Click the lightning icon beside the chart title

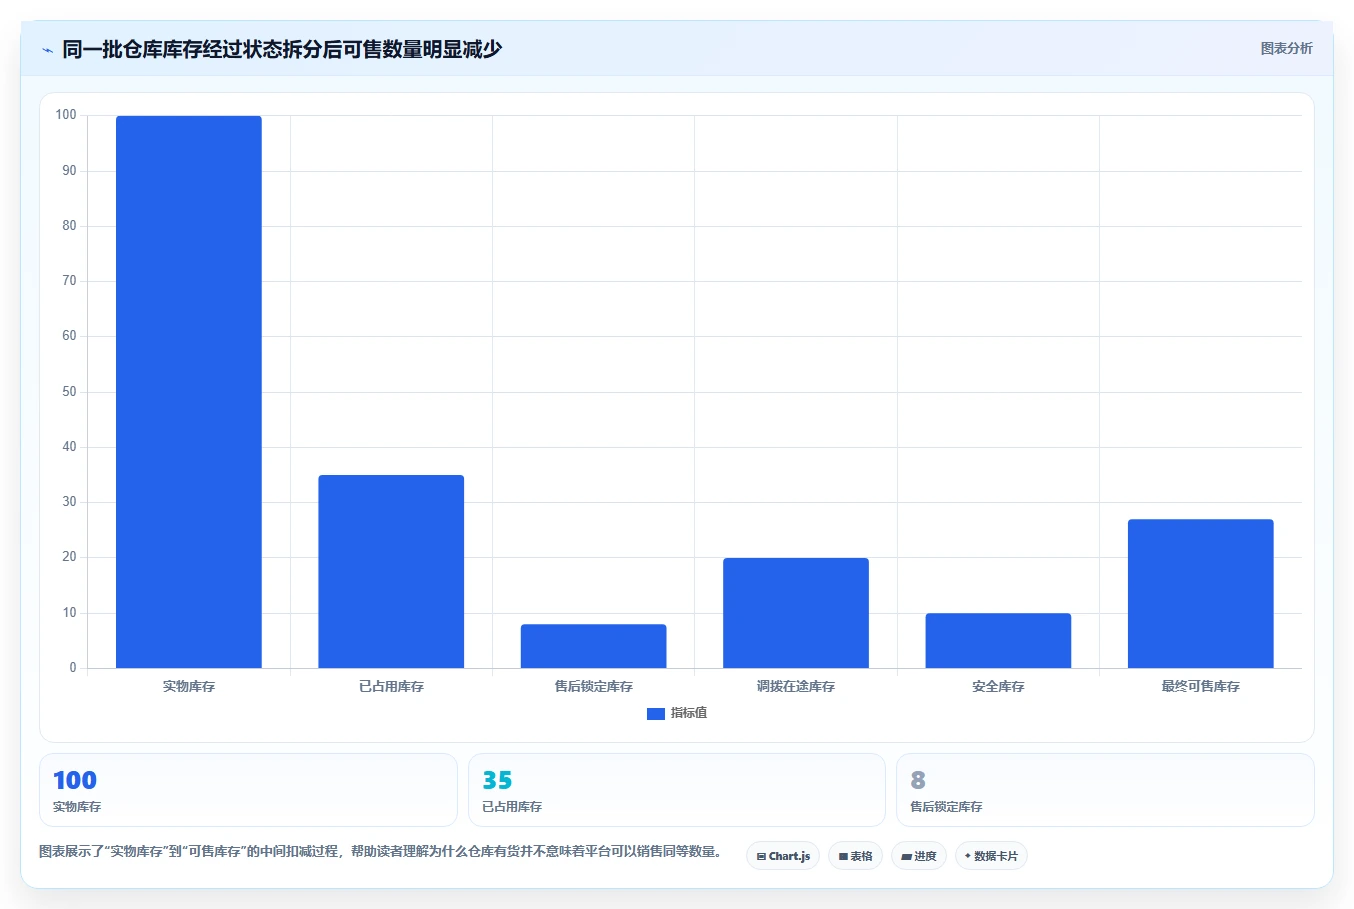pos(47,49)
